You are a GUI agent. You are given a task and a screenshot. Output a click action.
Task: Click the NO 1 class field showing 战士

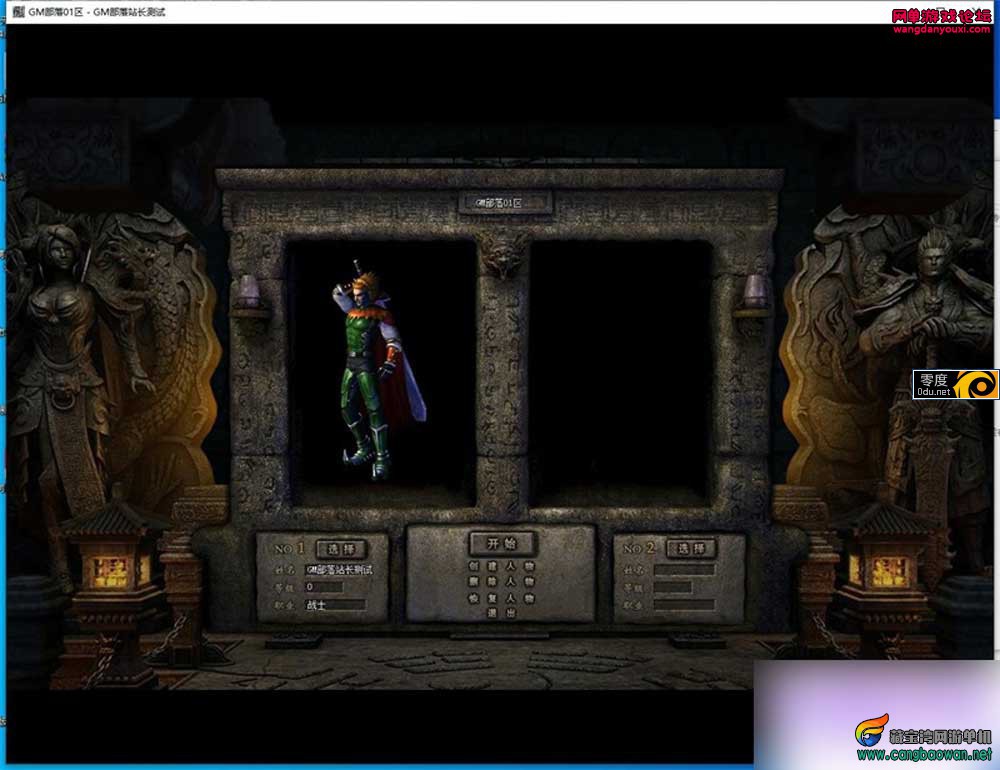click(x=335, y=605)
